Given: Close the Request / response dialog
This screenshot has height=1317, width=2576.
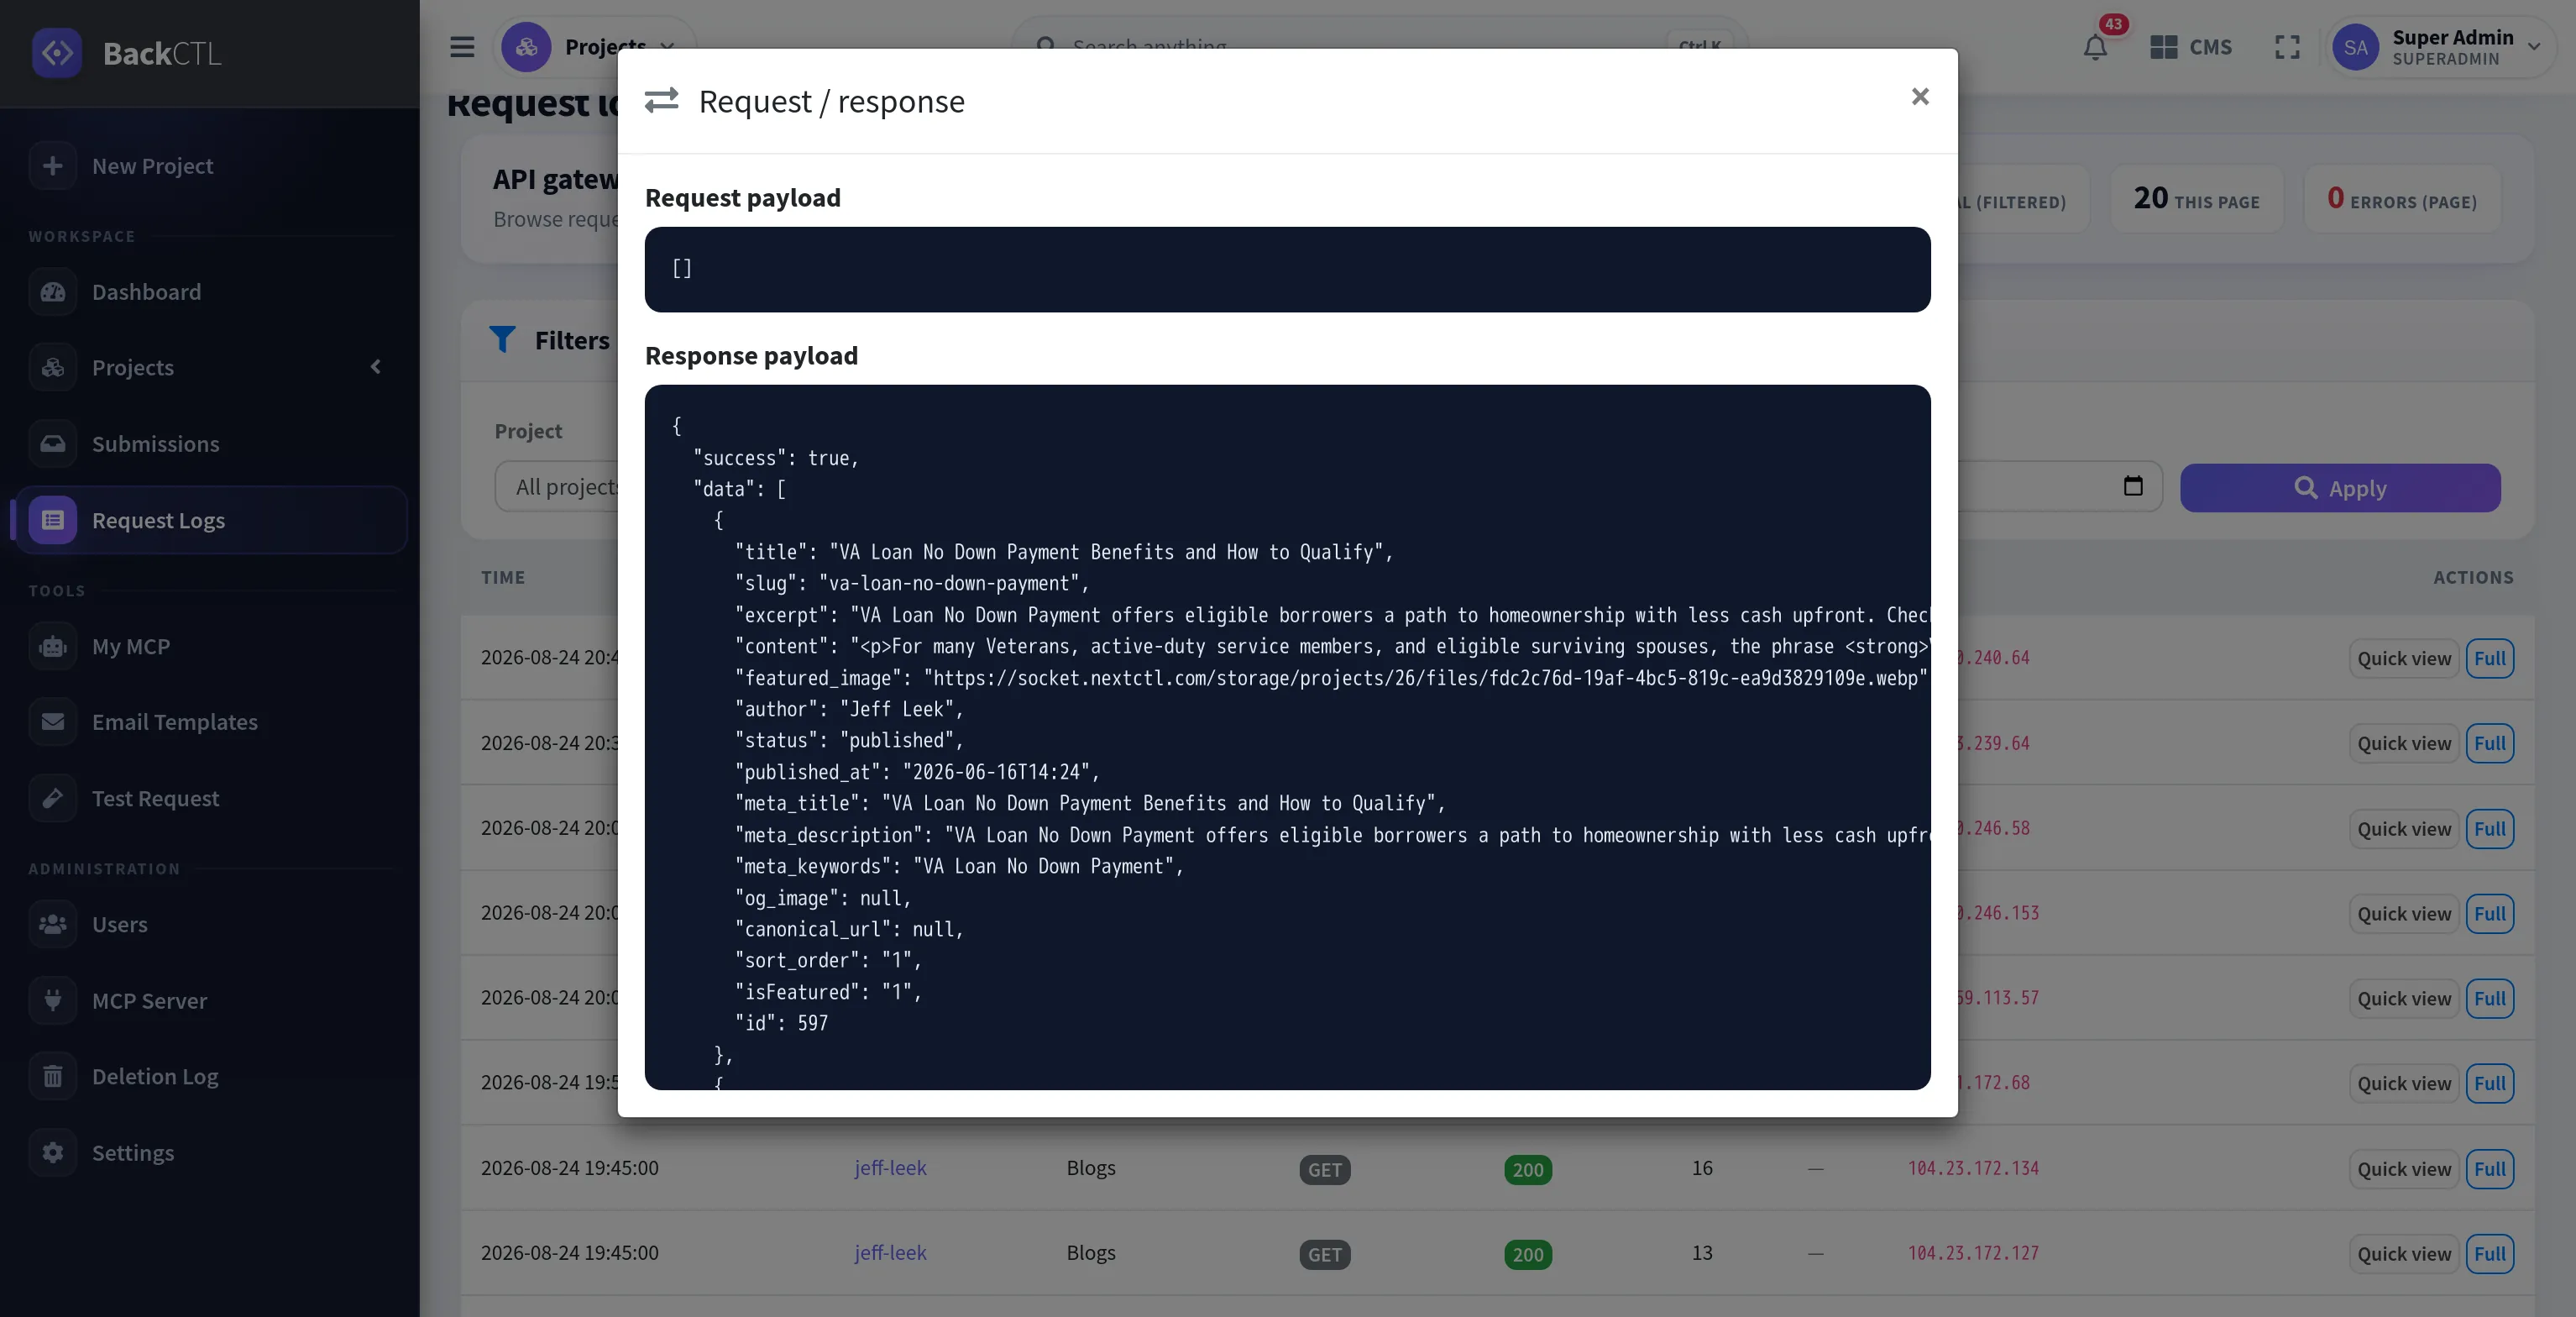Looking at the screenshot, I should tap(1919, 97).
